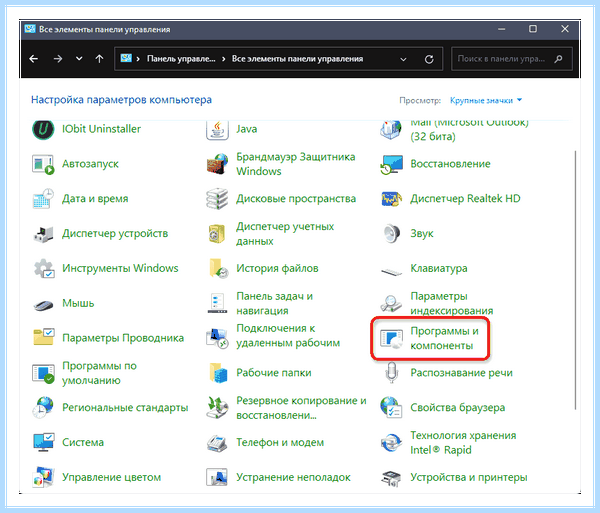The image size is (600, 513).
Task: Open the IObit Uninstaller icon
Action: pos(43,129)
